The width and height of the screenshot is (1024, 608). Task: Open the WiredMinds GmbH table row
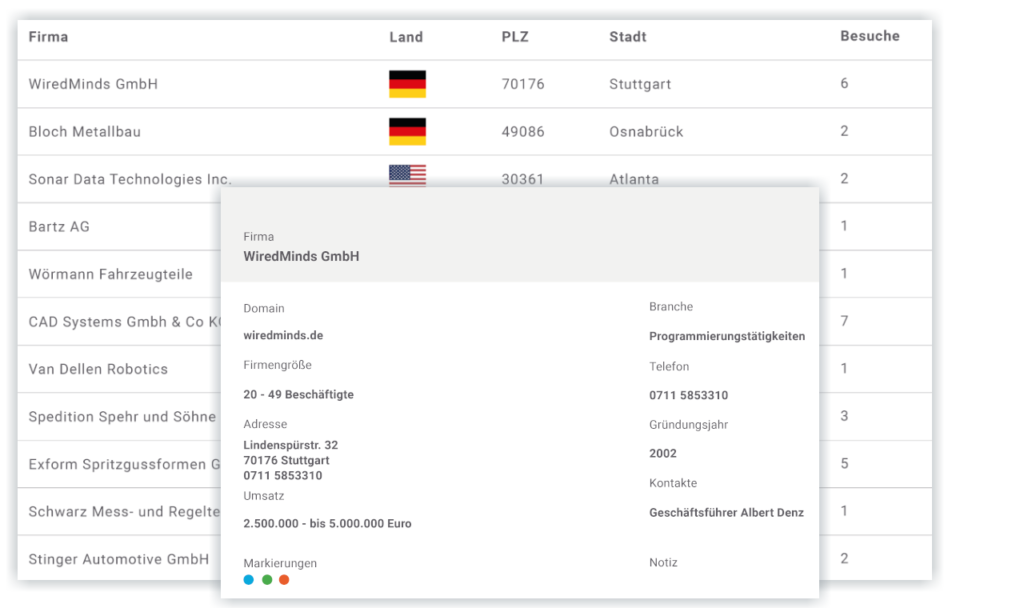coord(475,84)
